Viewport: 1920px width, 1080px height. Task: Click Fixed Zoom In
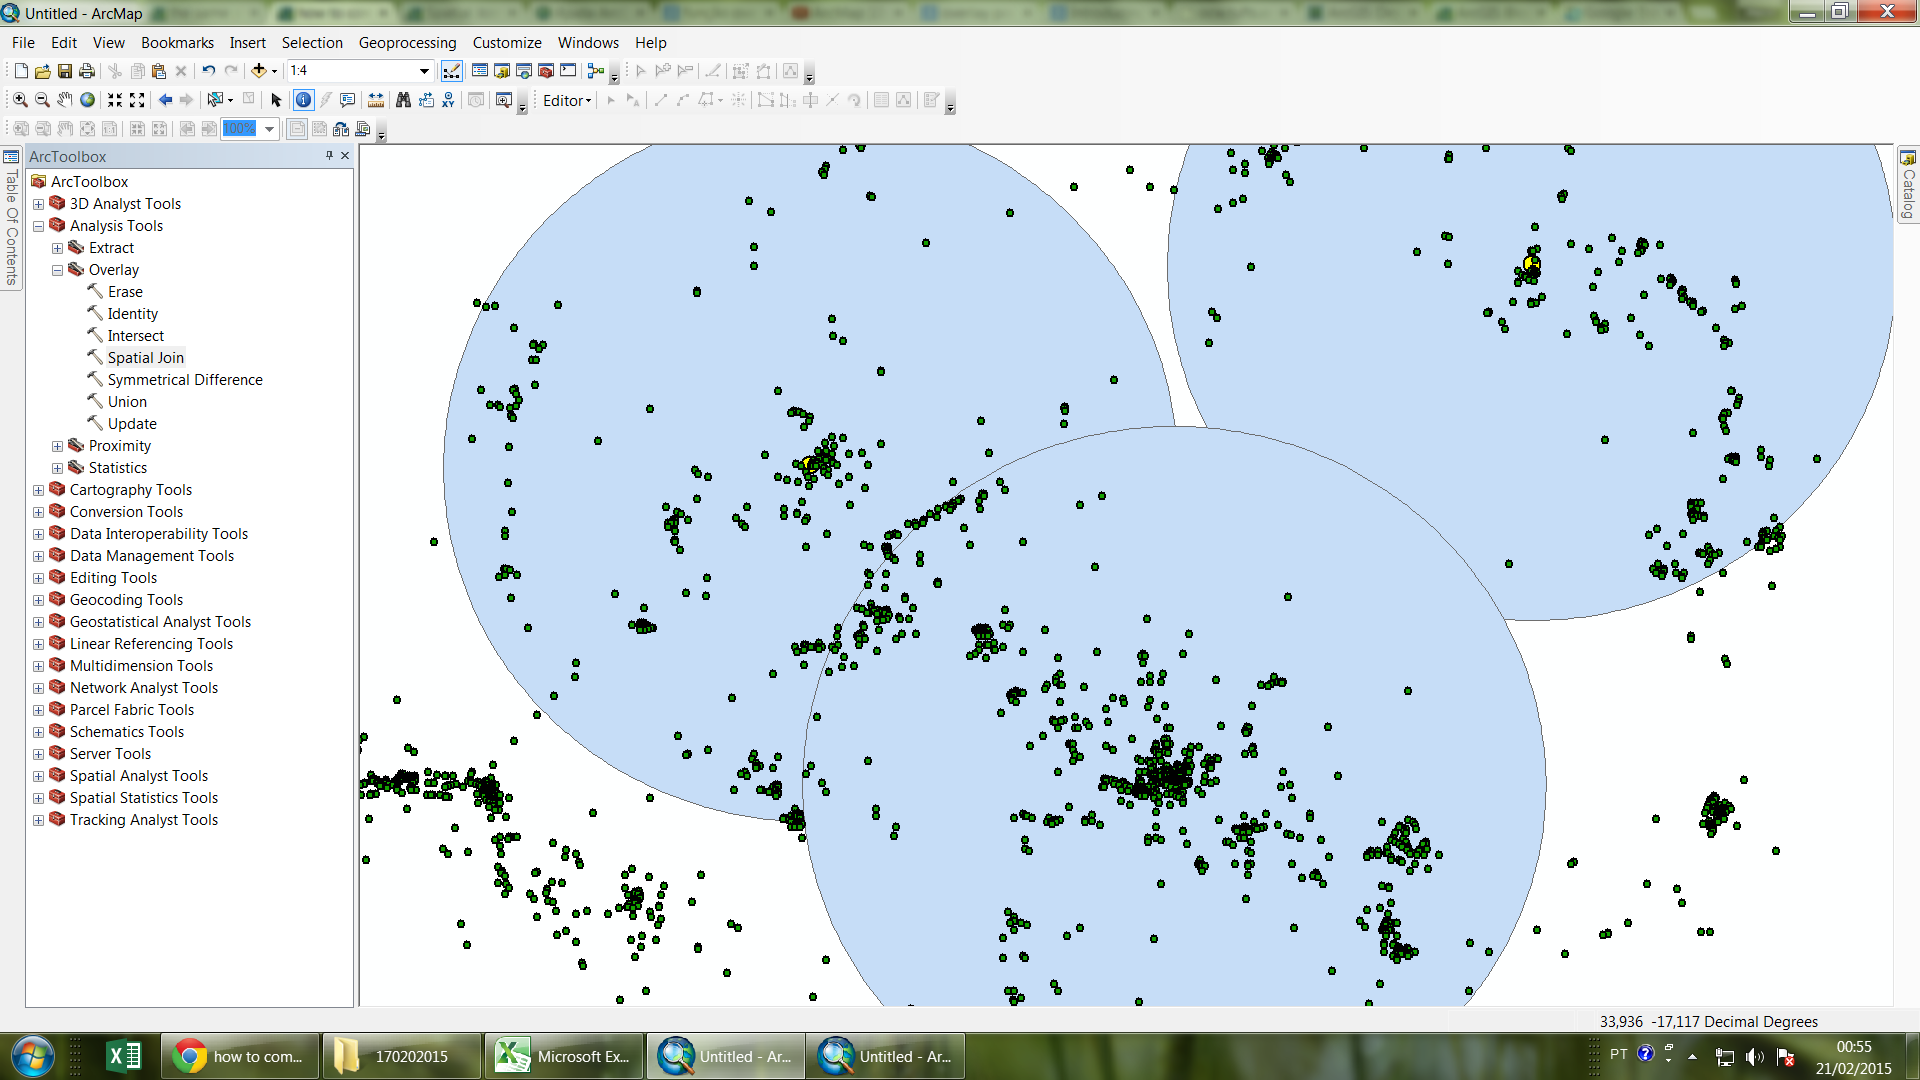[115, 100]
